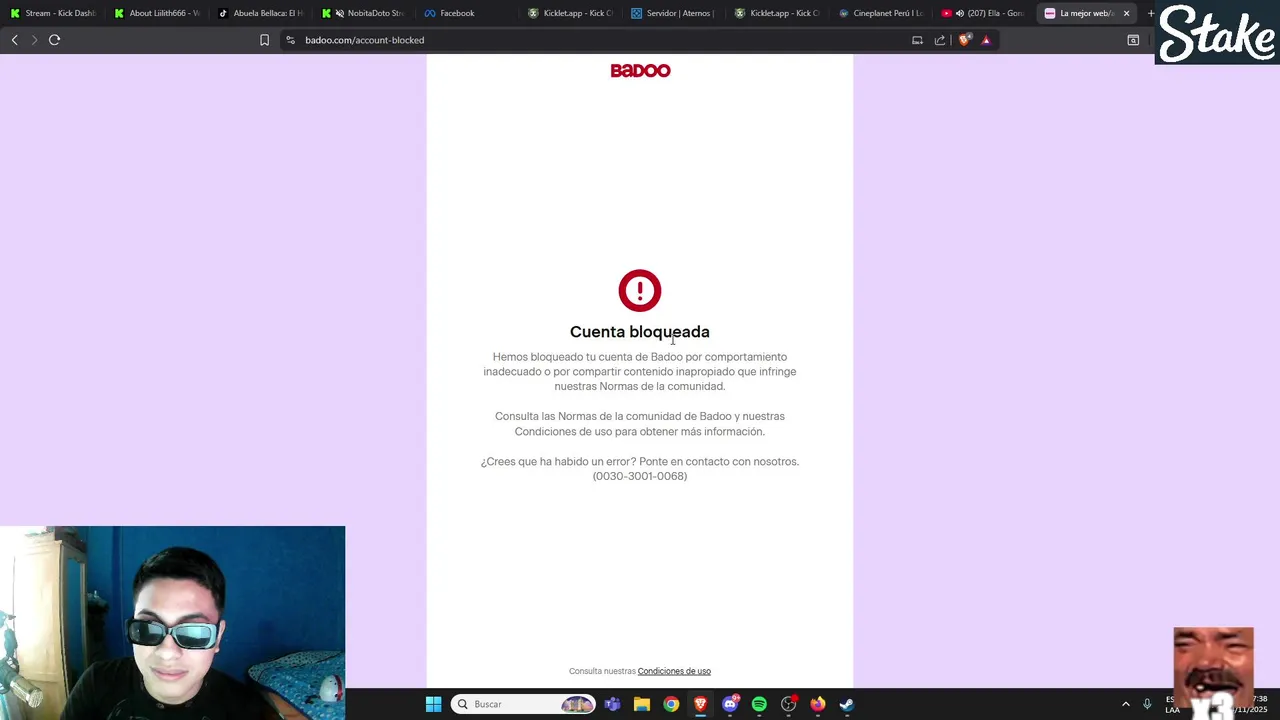Open the Condiciones de uso link
Viewport: 1280px width, 720px height.
point(674,671)
